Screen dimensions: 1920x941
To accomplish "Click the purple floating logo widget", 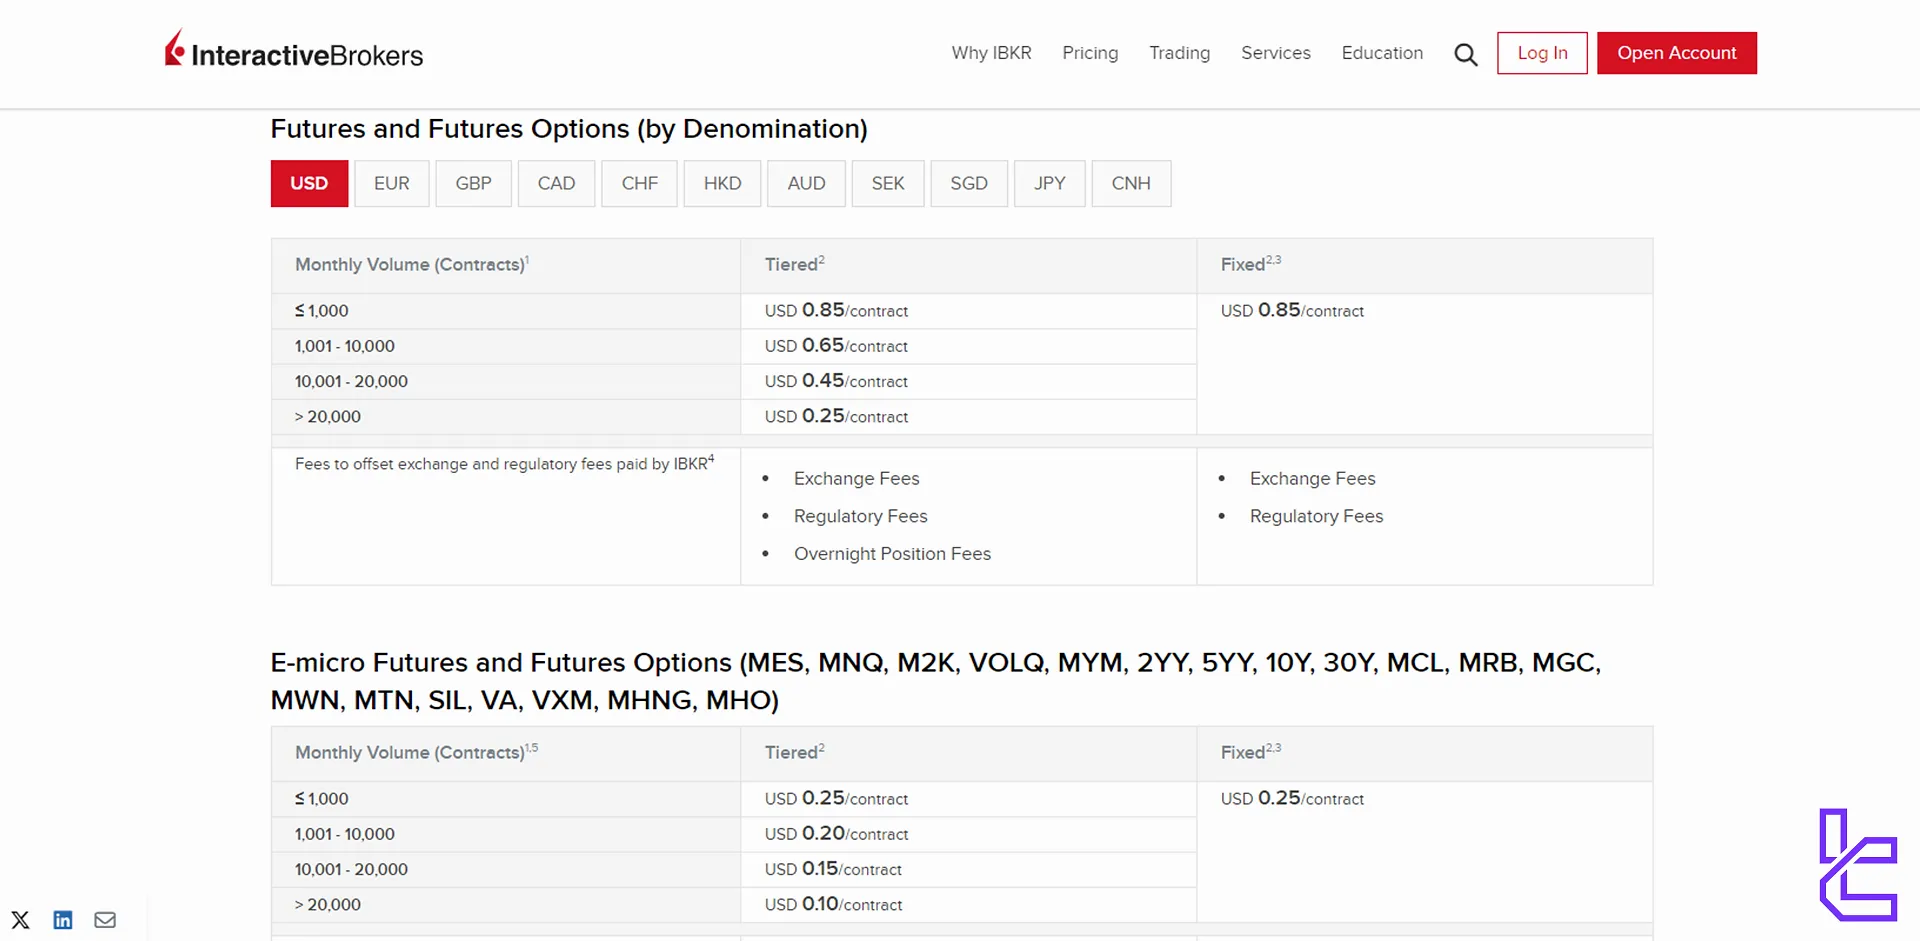I will 1857,865.
